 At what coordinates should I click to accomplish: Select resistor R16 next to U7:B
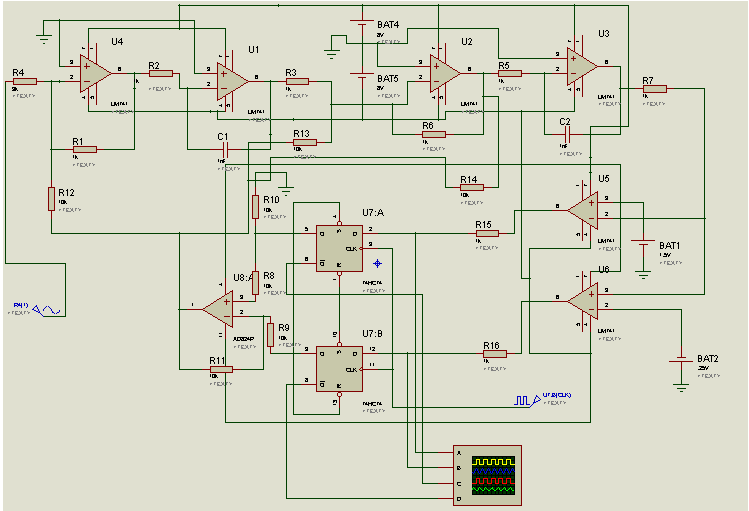(x=495, y=353)
